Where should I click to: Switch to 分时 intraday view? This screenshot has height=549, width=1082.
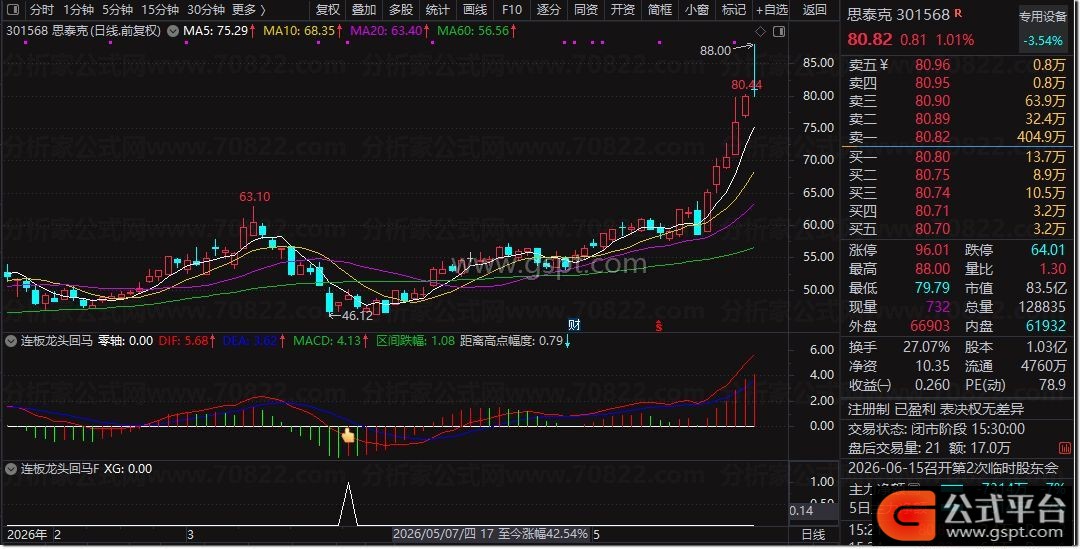(41, 10)
